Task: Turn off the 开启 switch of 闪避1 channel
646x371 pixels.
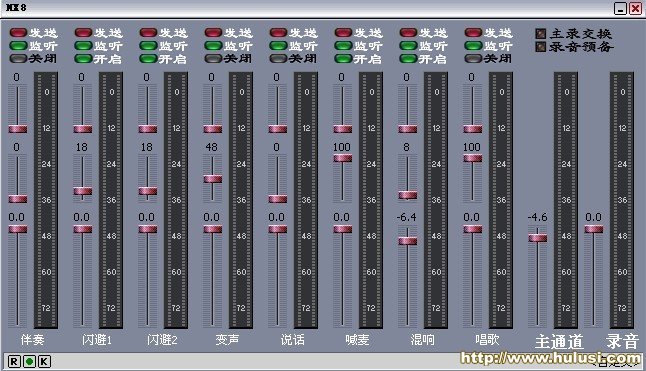Action: 83,58
